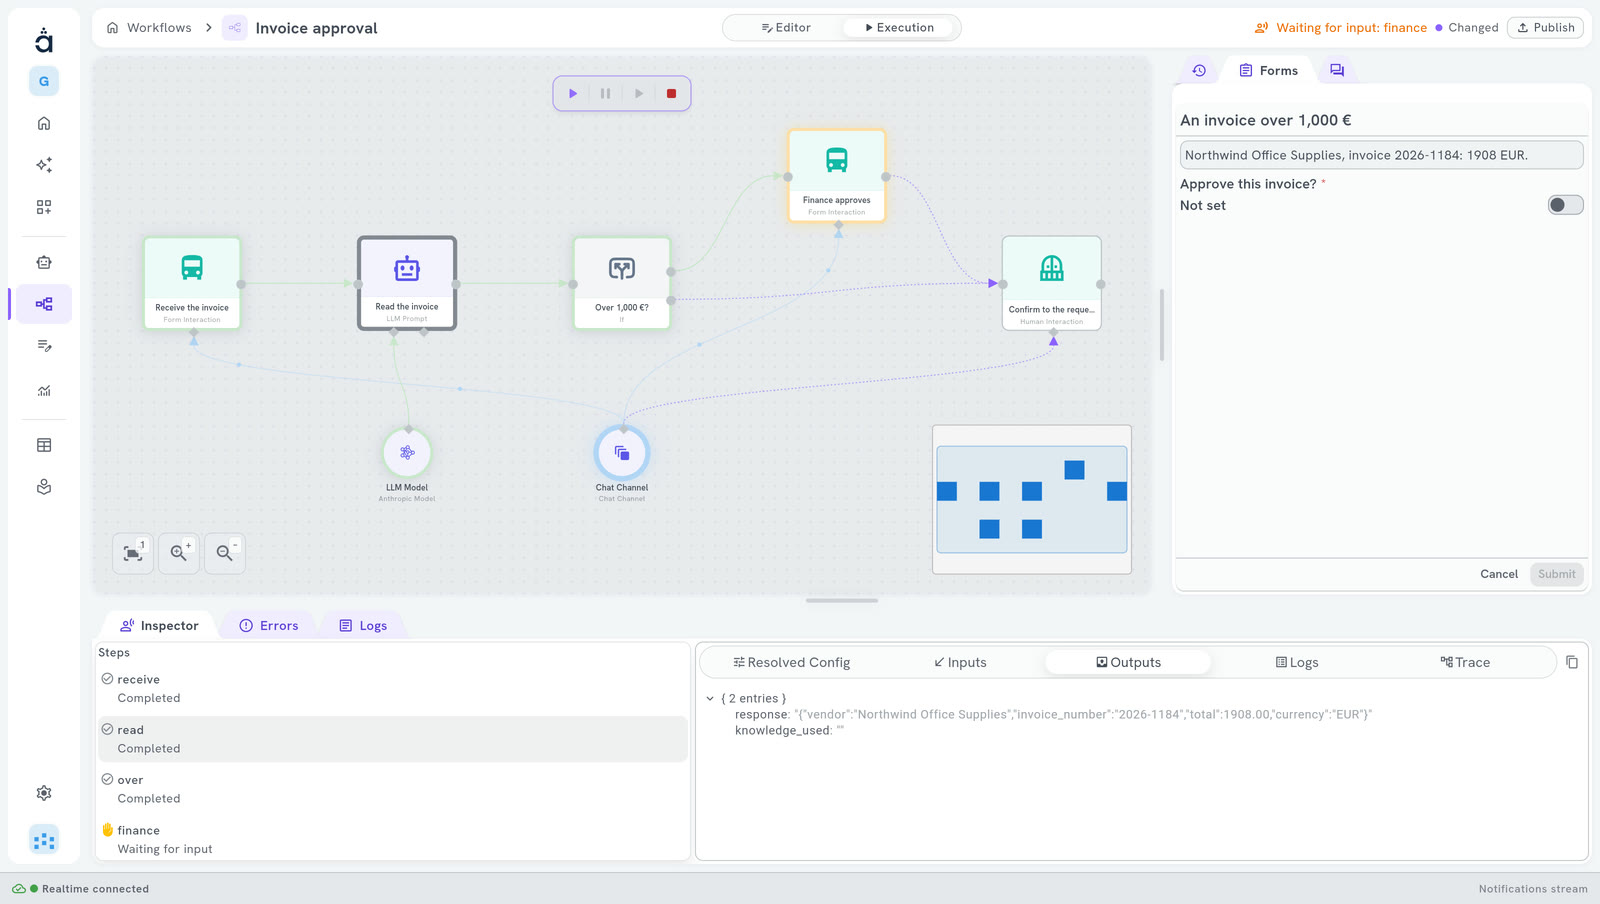
Task: Toggle the Approve this invoice switch
Action: (x=1565, y=205)
